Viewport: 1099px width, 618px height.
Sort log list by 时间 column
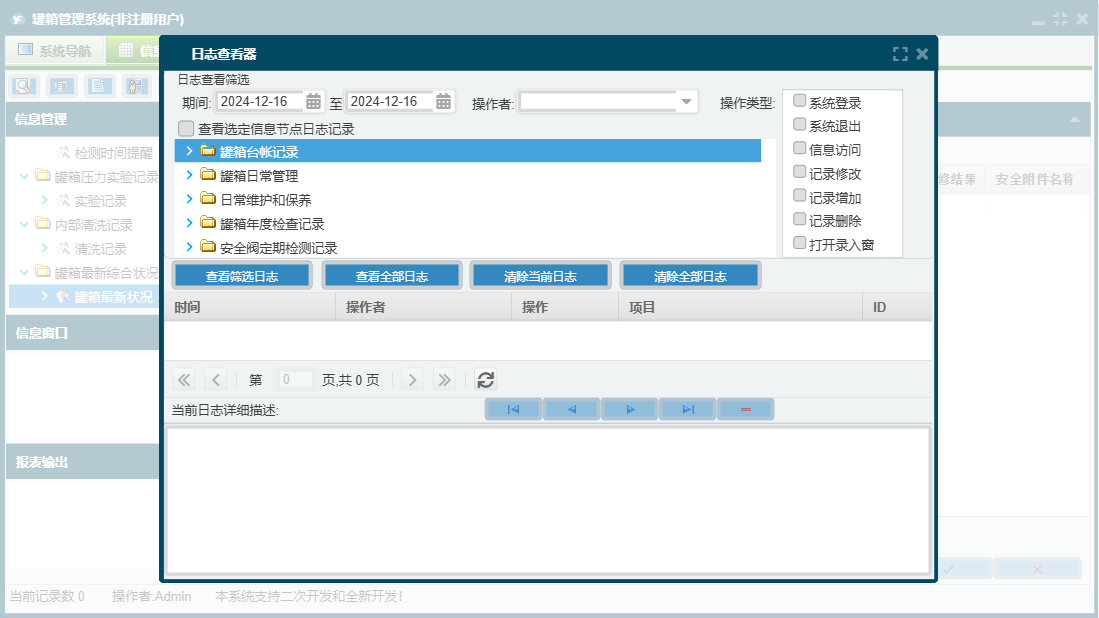tap(251, 307)
